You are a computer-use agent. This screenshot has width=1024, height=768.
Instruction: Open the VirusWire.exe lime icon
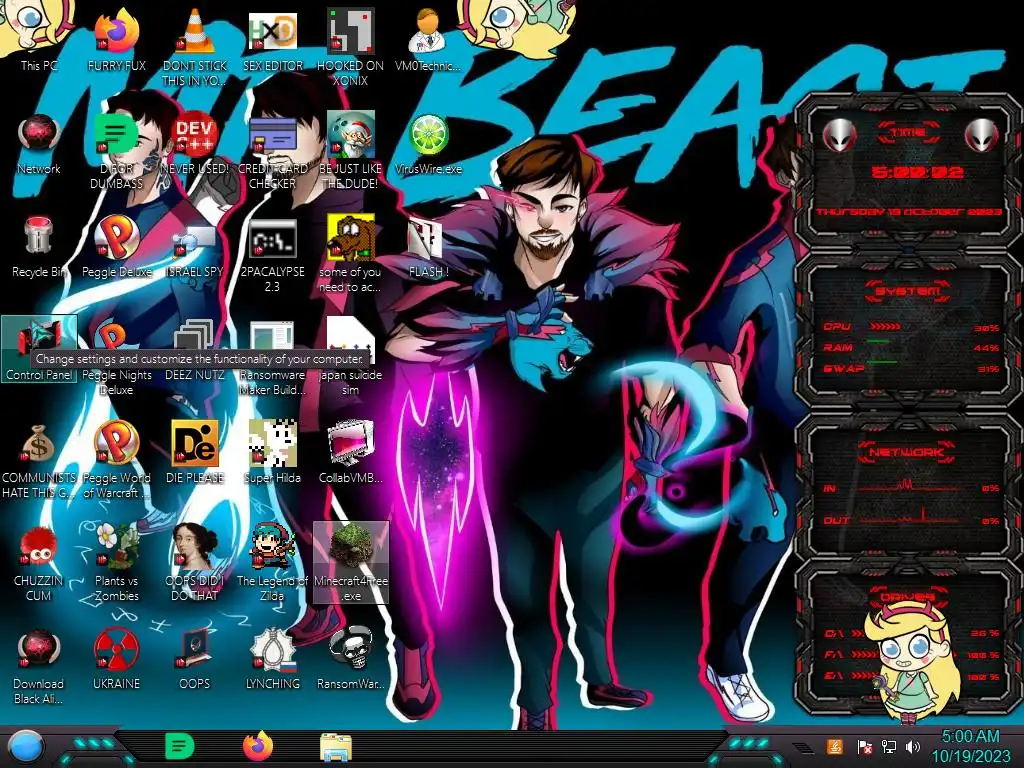[x=428, y=142]
